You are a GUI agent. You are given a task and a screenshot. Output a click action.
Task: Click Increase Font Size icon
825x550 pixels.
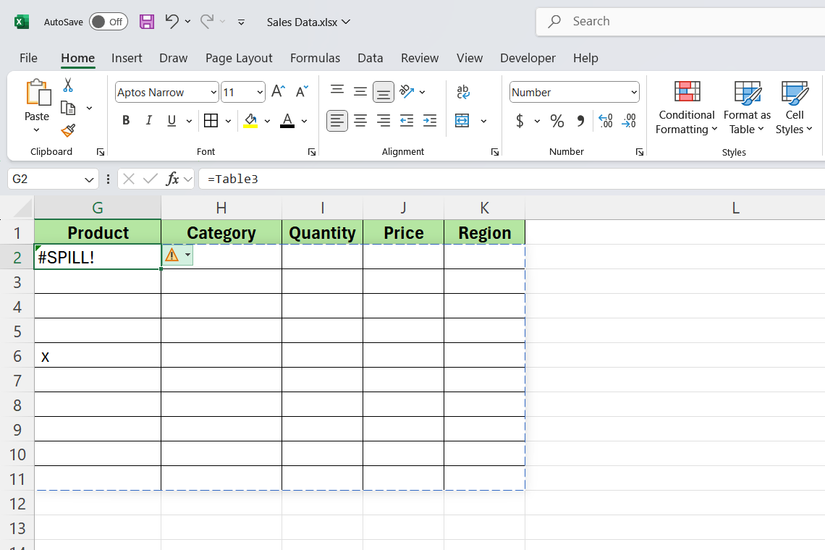click(x=278, y=92)
